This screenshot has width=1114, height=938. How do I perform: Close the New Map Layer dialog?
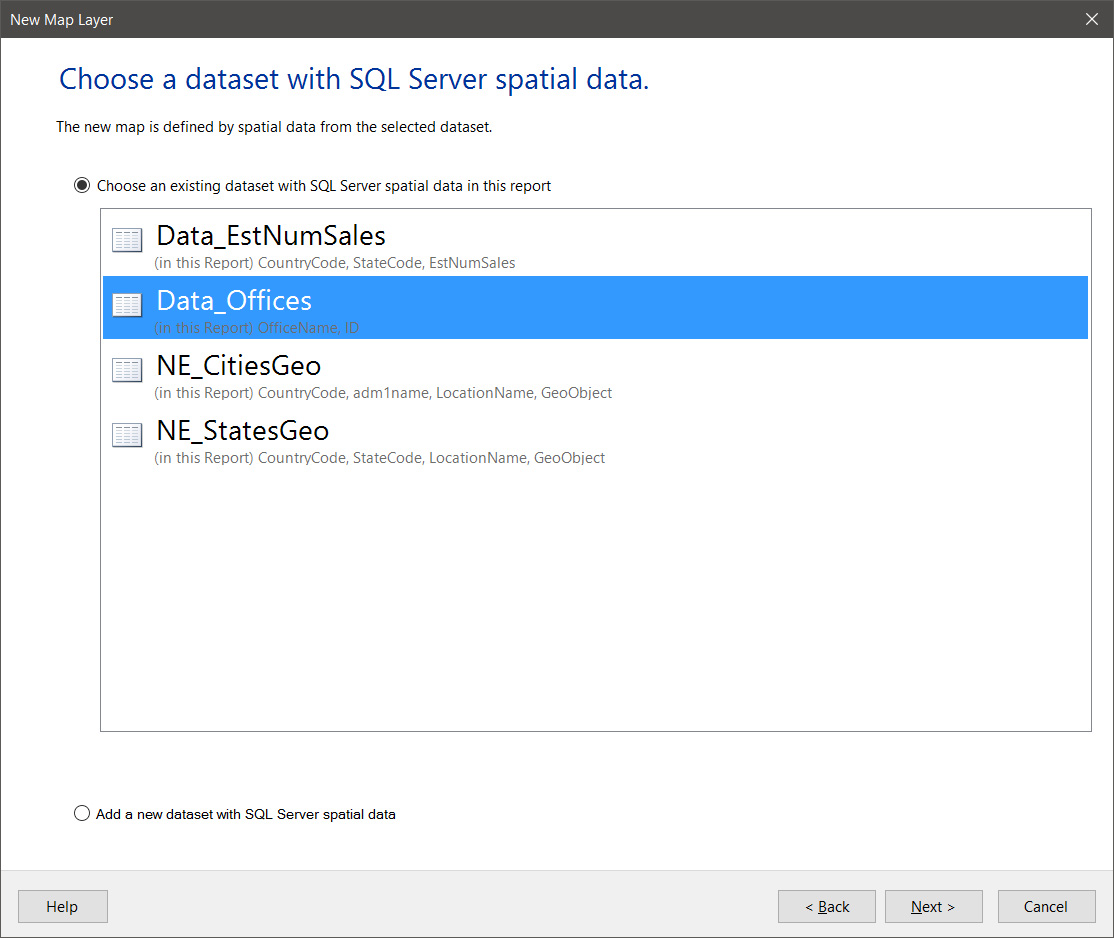pyautogui.click(x=1091, y=19)
